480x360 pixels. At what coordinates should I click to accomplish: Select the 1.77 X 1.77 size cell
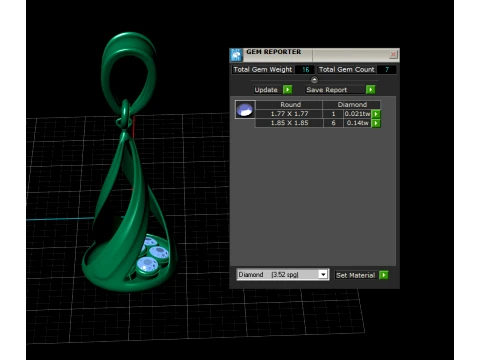(289, 114)
